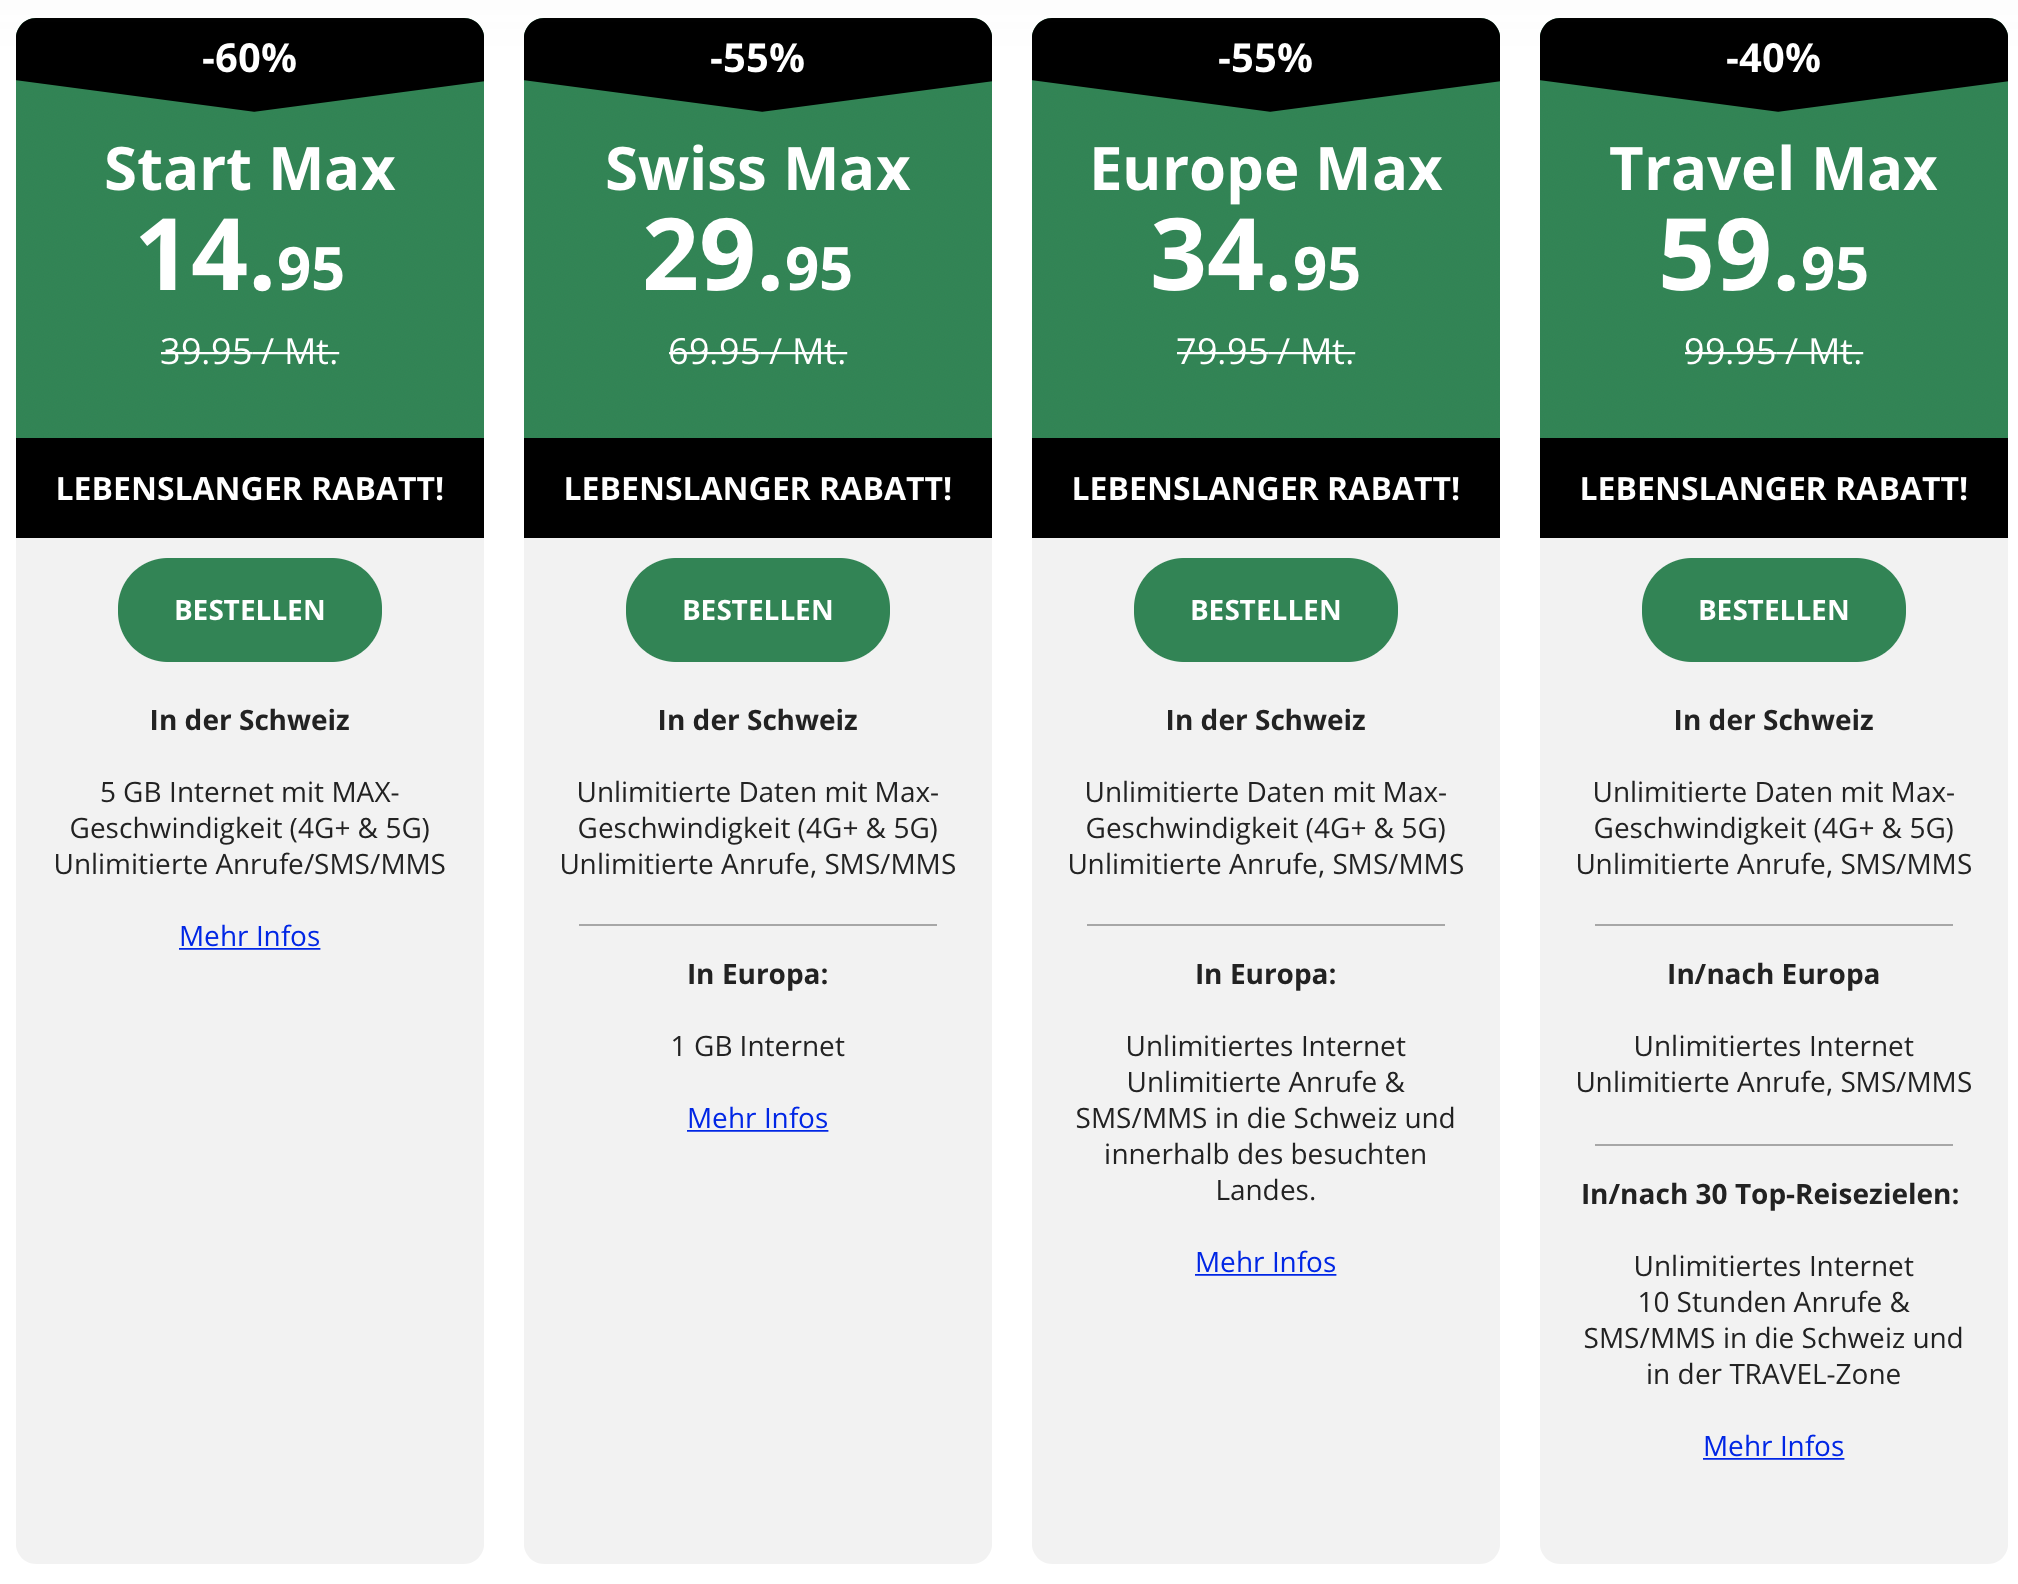This screenshot has width=2018, height=1584.
Task: Follow Mehr Infos link for Travel Max
Action: tap(1773, 1446)
